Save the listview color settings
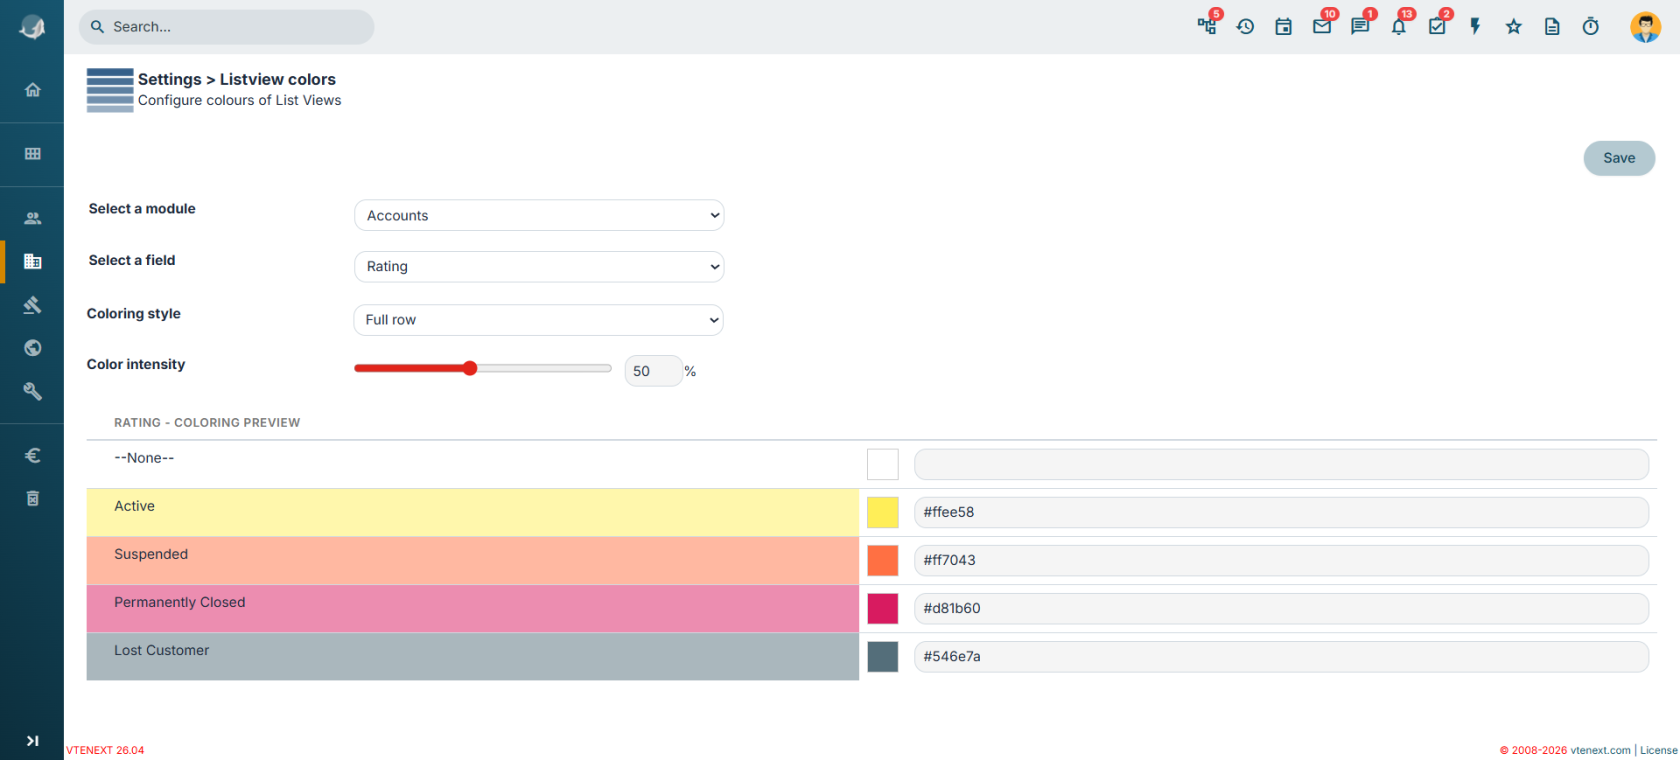 tap(1619, 158)
